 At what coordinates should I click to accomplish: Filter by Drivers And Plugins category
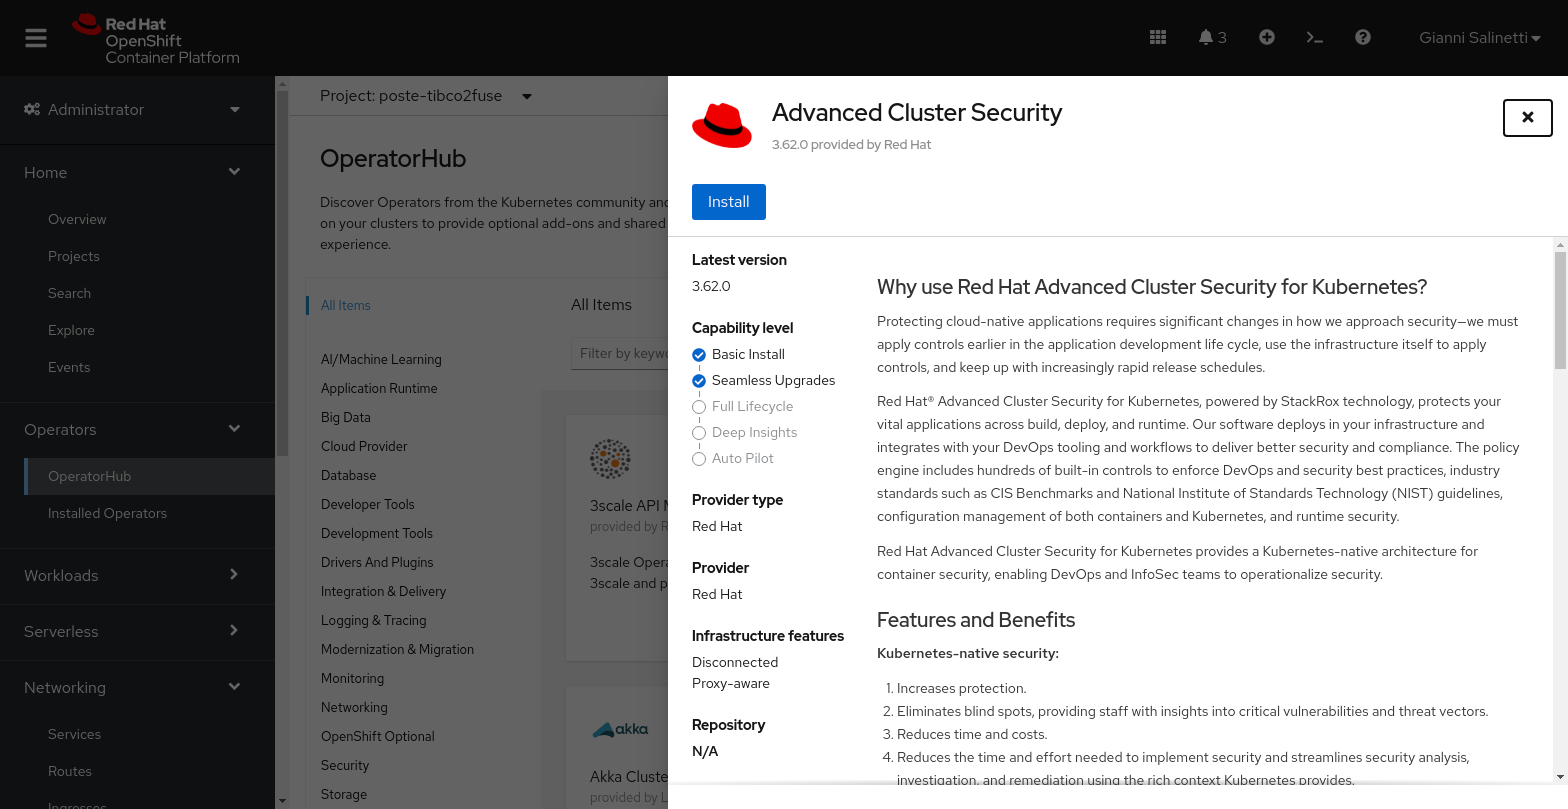click(377, 562)
